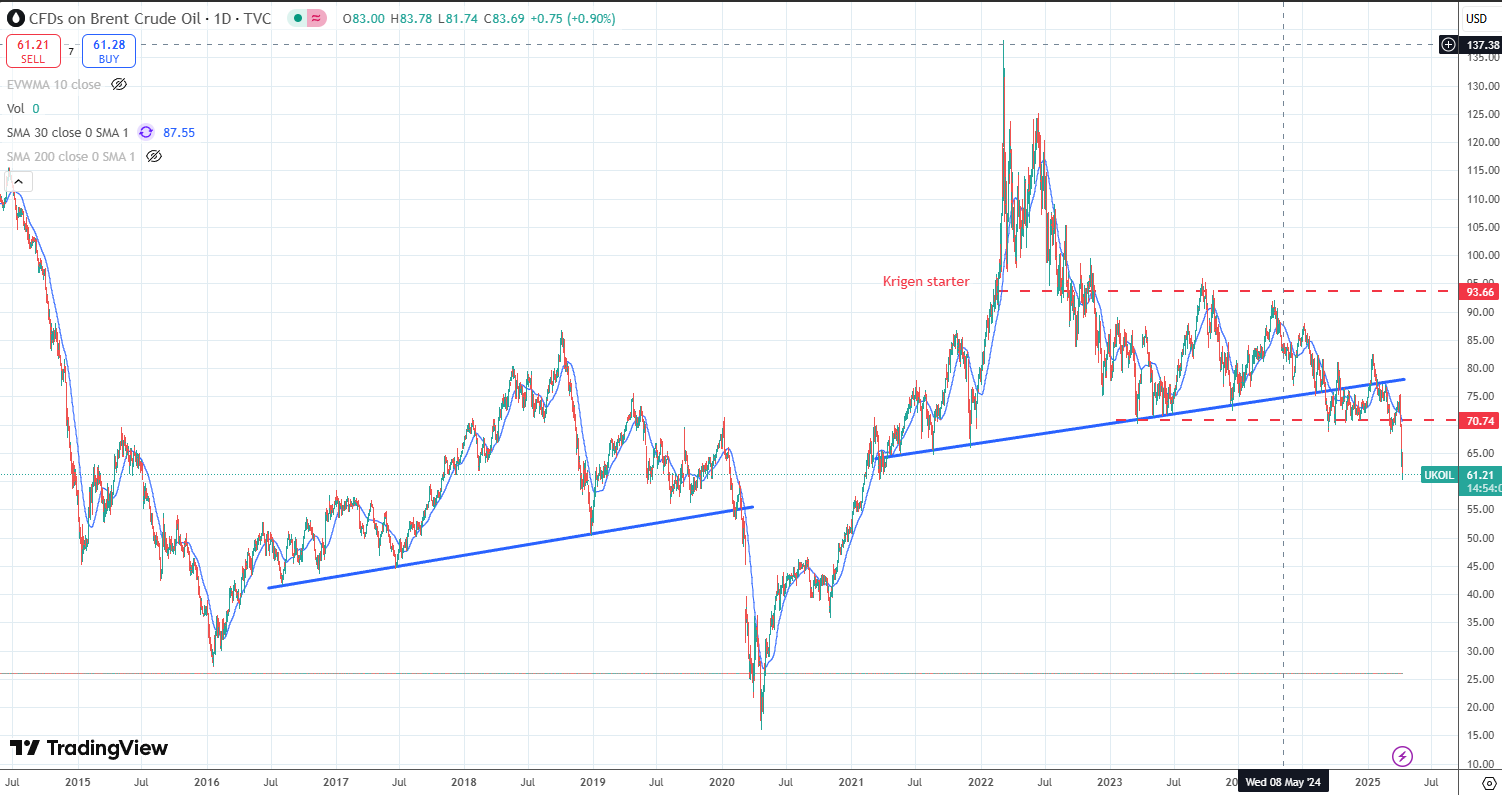Click the SELL 61.21 button

(33, 51)
